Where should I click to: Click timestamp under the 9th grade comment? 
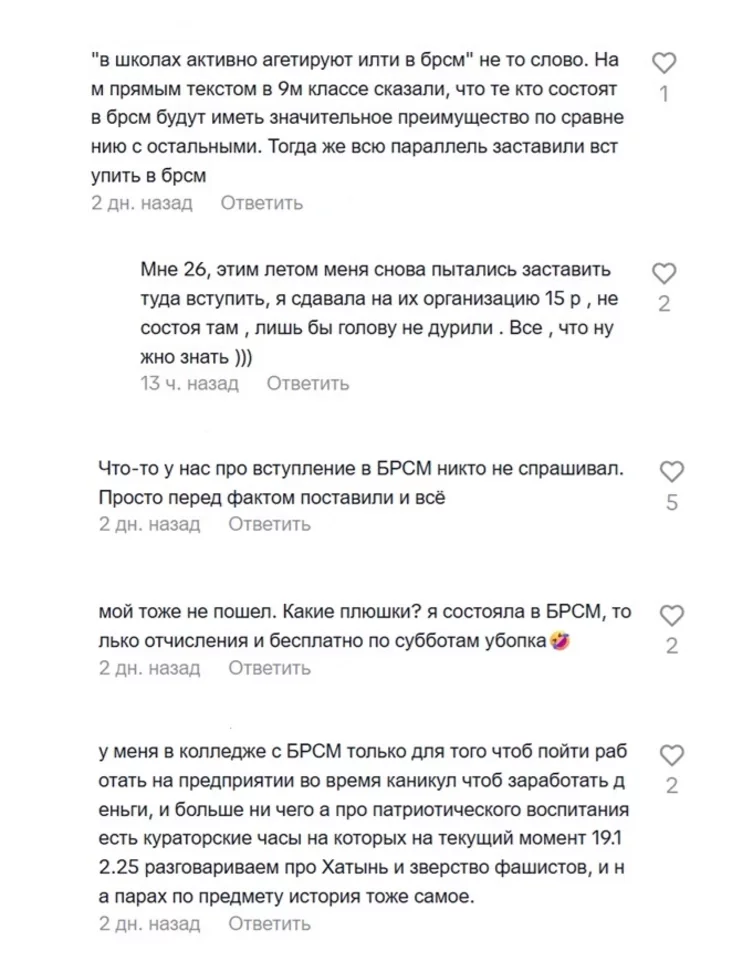[x=142, y=203]
